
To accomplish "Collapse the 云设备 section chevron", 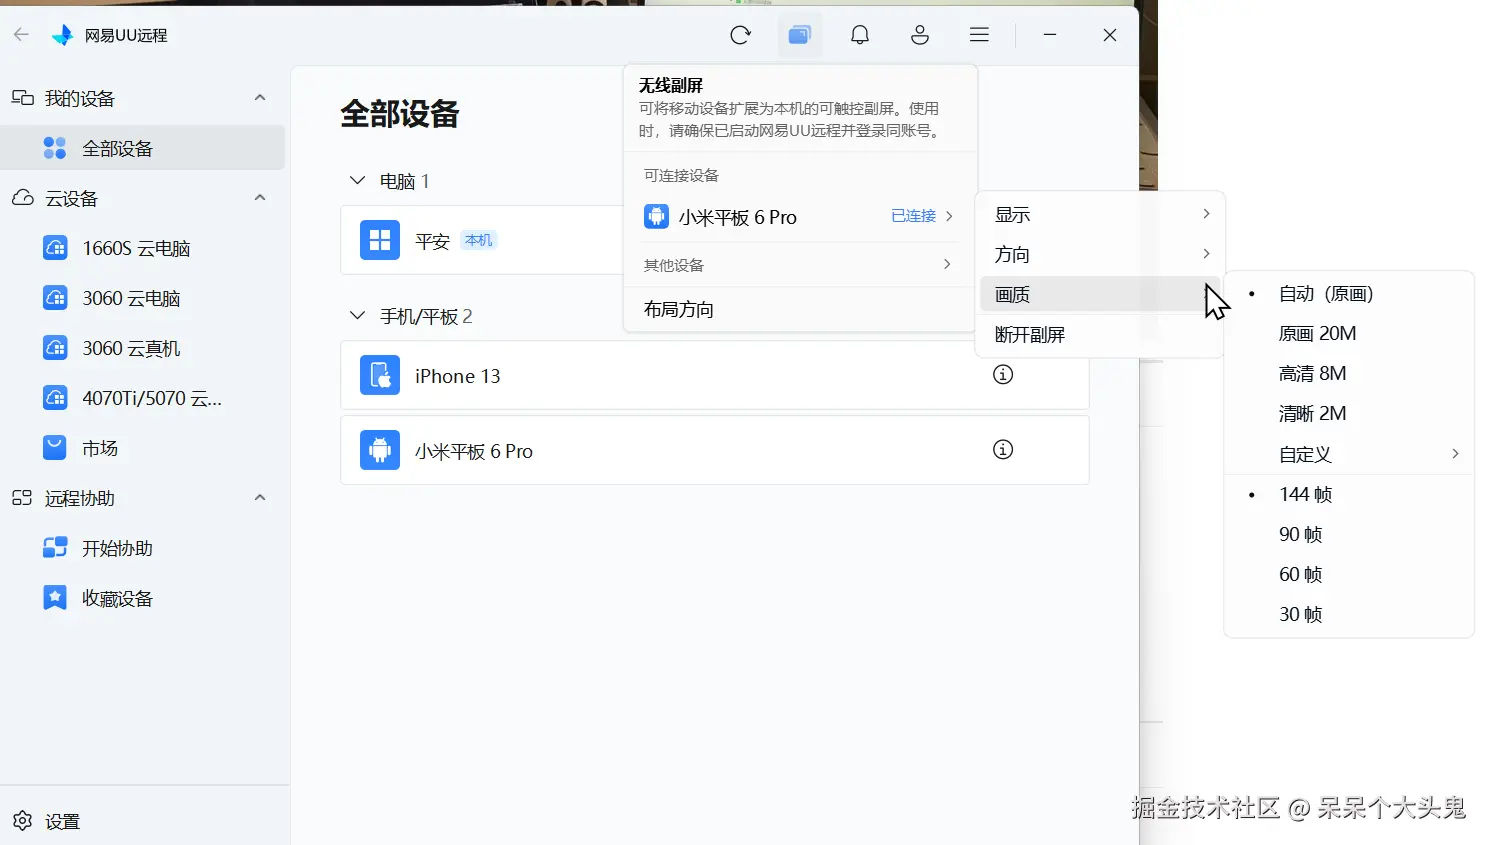I will pyautogui.click(x=260, y=198).
